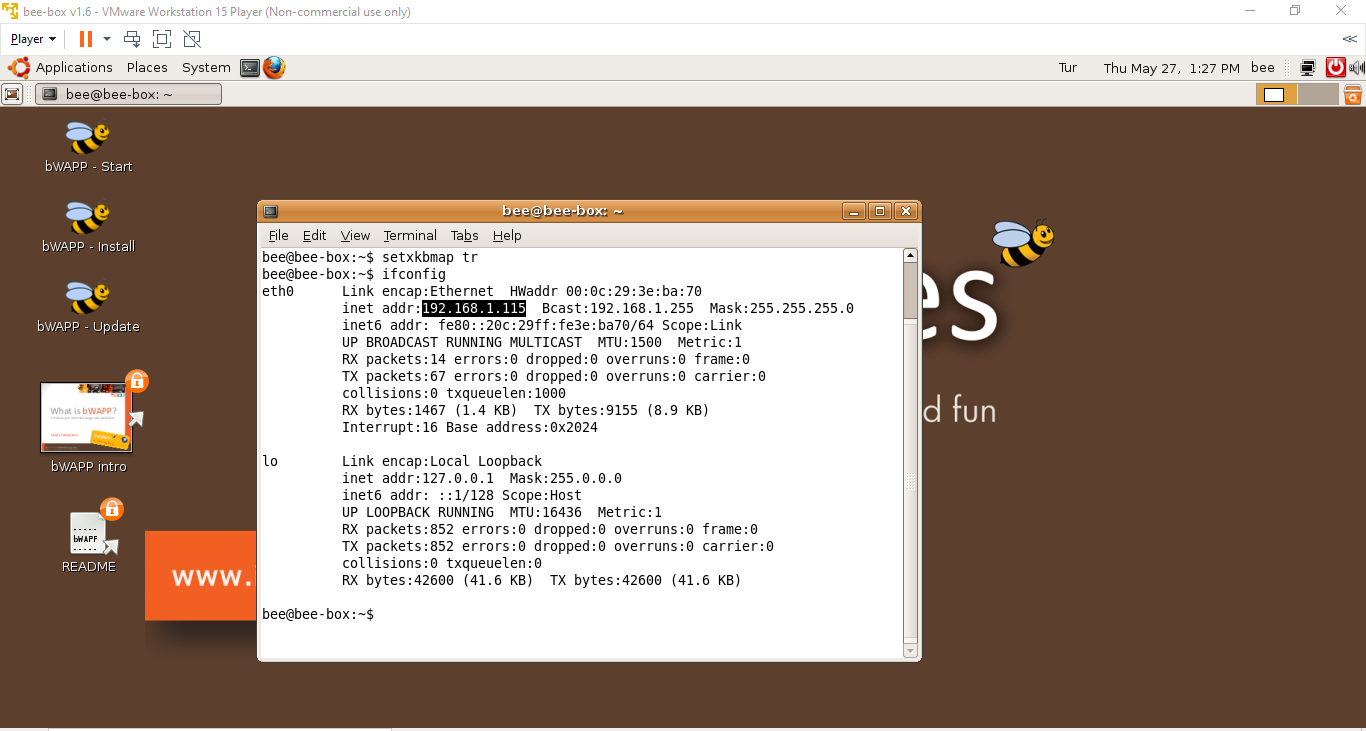Open the Places menu in the panel
The width and height of the screenshot is (1366, 731).
click(x=147, y=67)
